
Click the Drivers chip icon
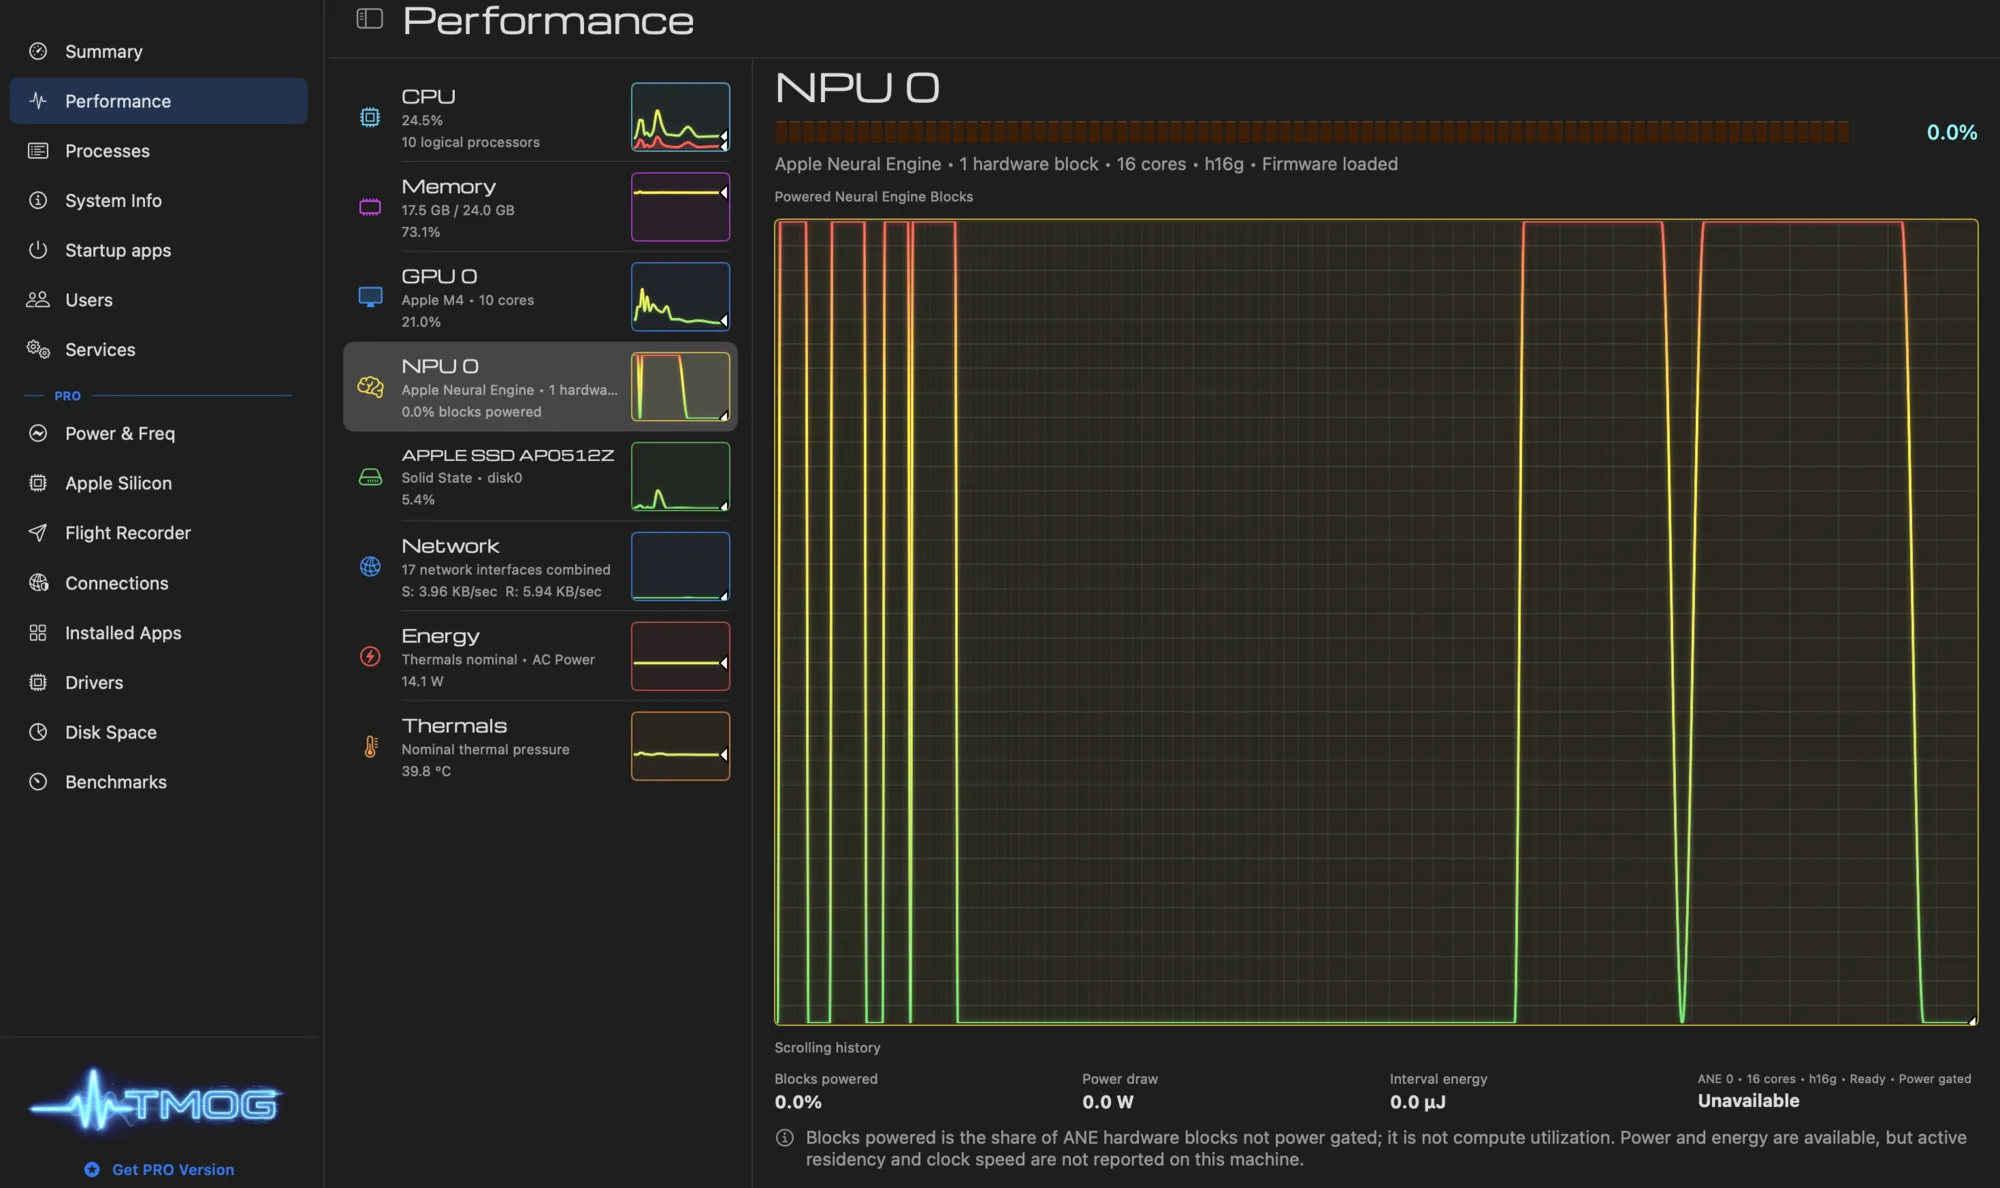click(x=38, y=682)
